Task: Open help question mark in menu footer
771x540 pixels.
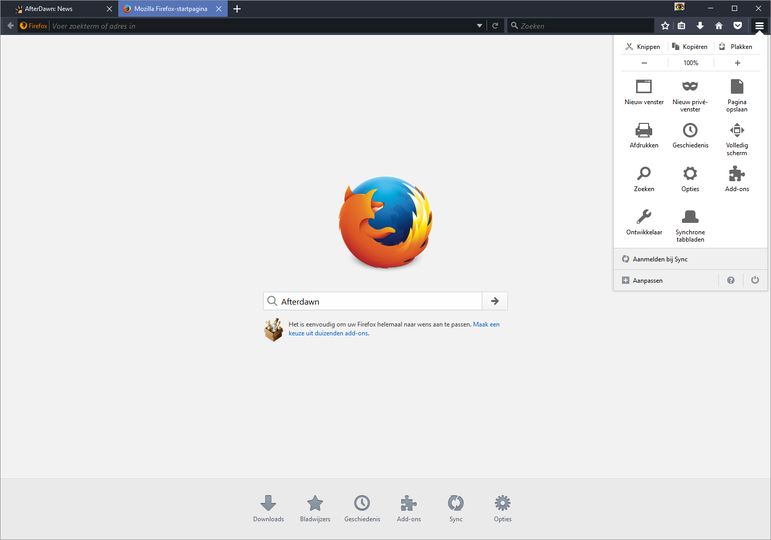Action: 731,280
